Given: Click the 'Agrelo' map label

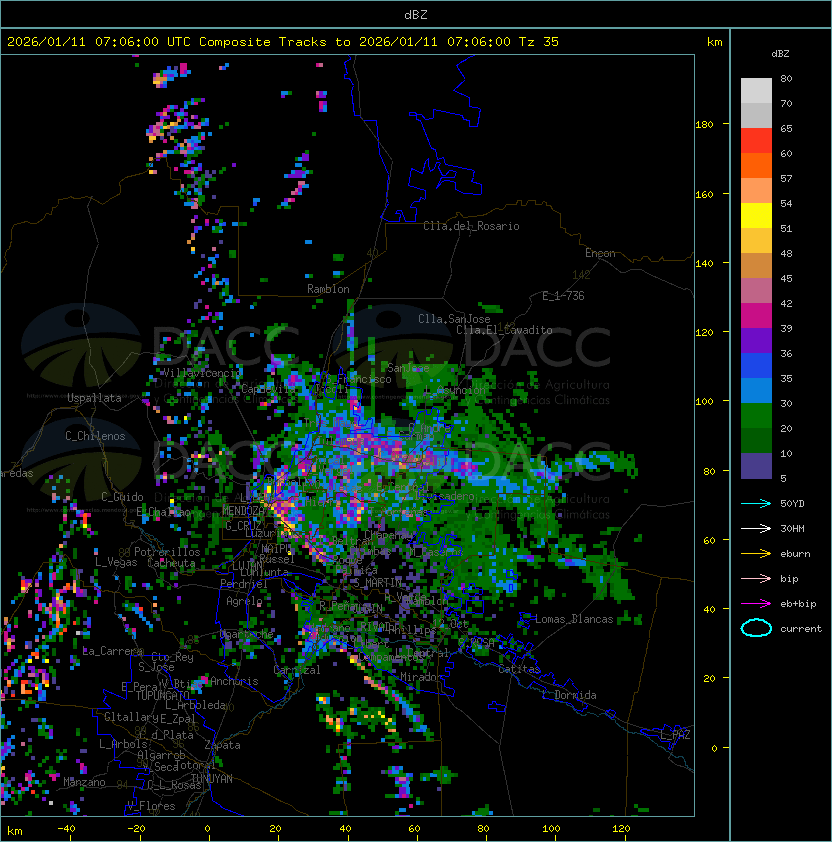Looking at the screenshot, I should (244, 601).
